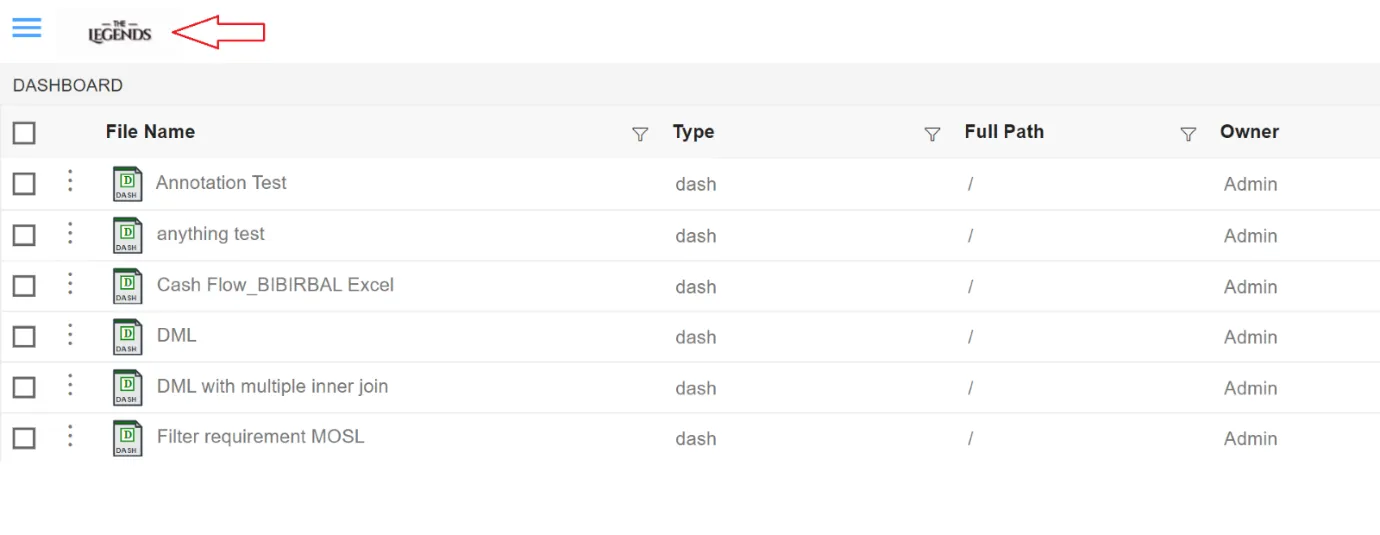Image resolution: width=1380 pixels, height=535 pixels.
Task: Open three-dot options for anything test
Action: coord(70,233)
